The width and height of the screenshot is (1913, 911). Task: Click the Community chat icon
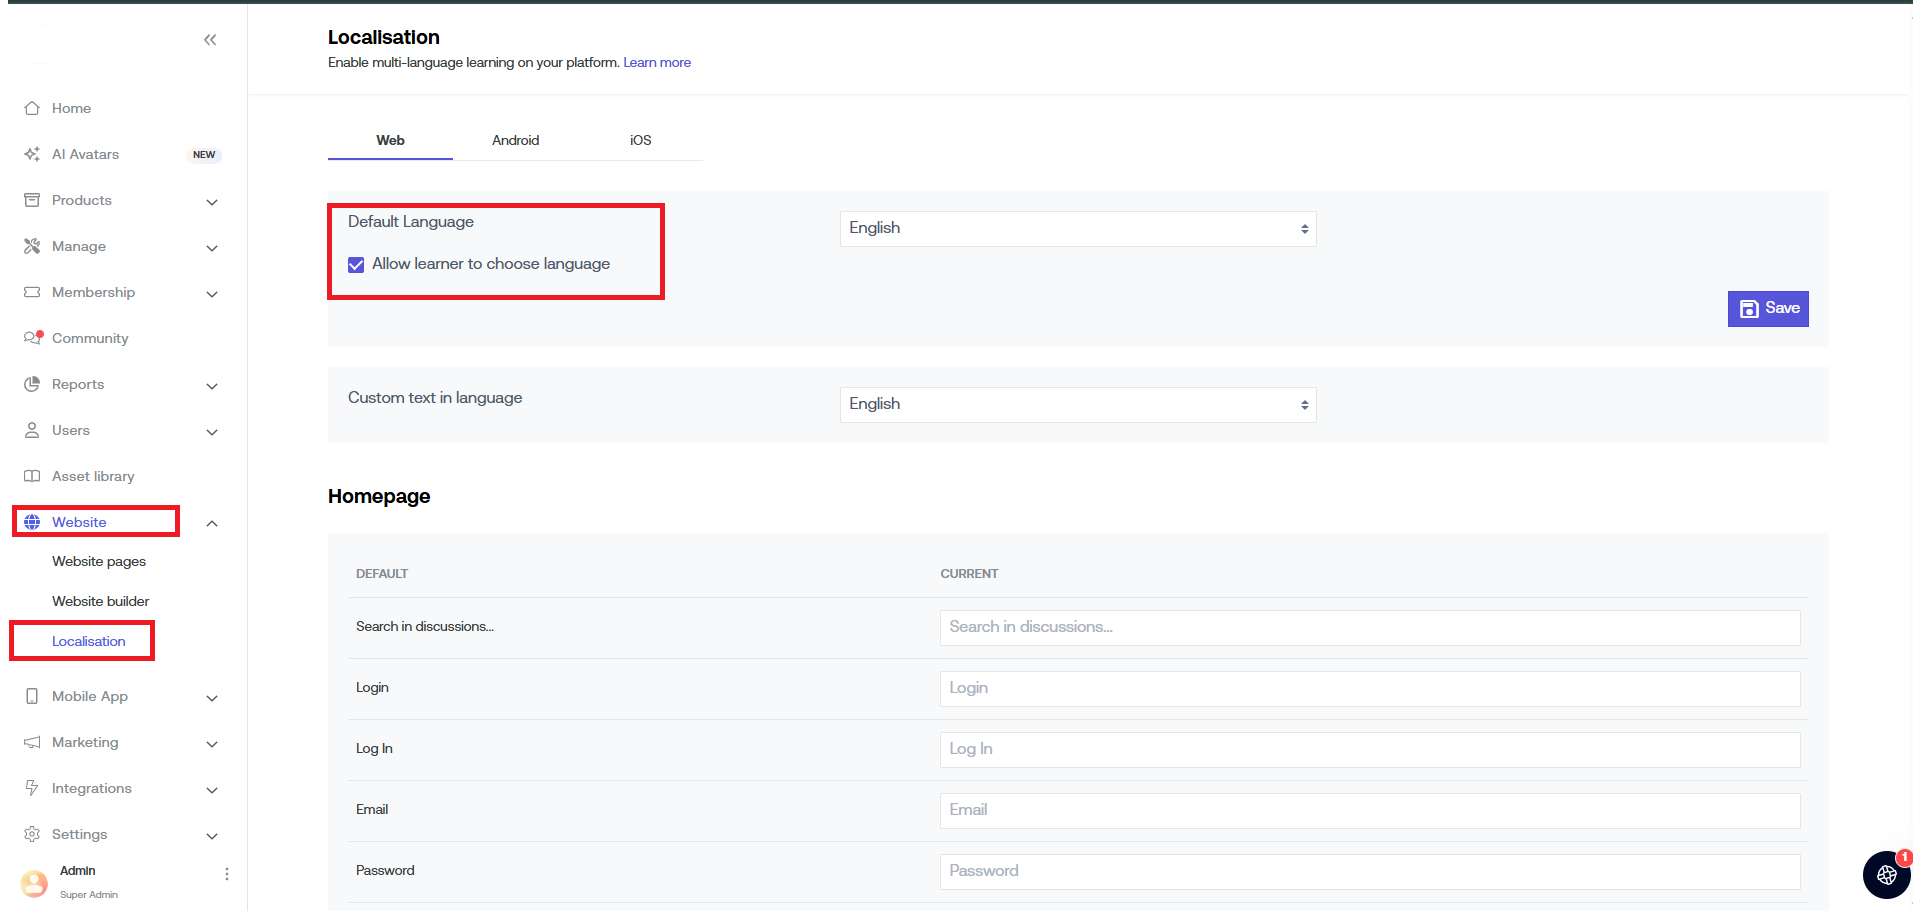(32, 338)
